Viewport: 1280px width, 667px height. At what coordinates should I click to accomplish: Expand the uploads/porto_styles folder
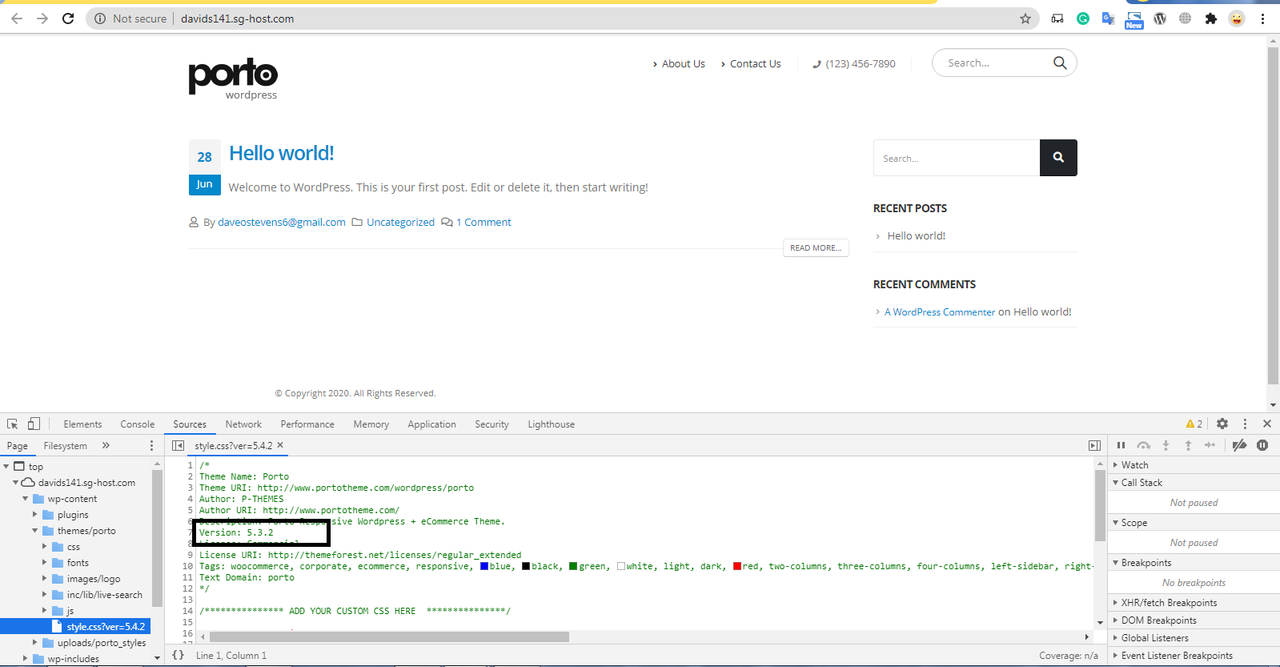36,642
